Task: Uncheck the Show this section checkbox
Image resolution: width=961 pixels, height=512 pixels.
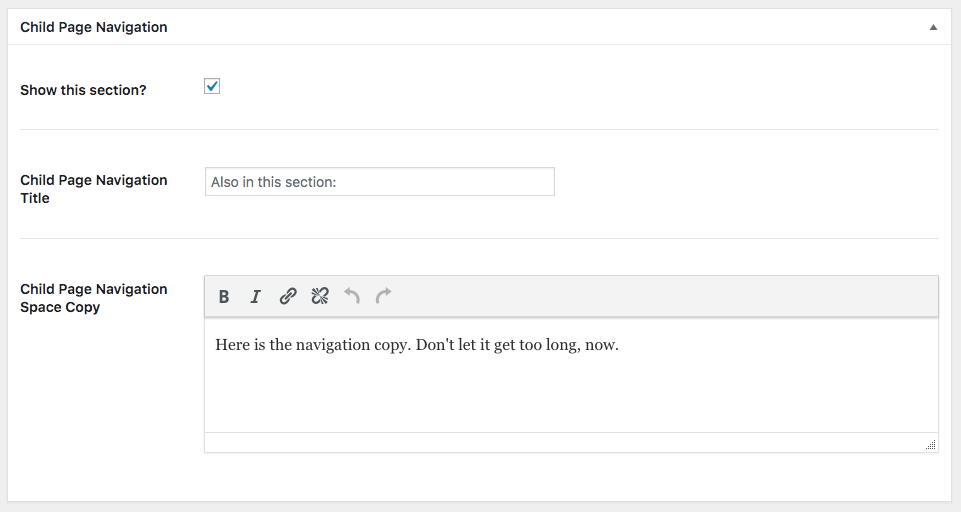Action: [x=212, y=86]
